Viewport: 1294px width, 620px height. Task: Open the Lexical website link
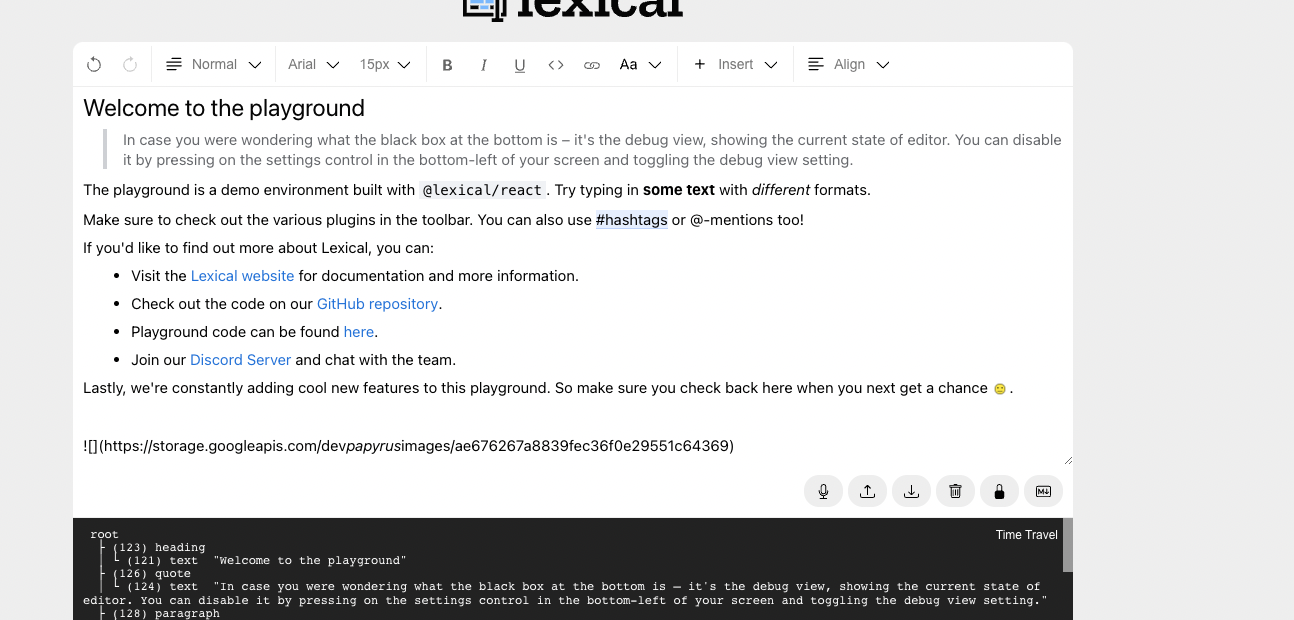point(243,276)
